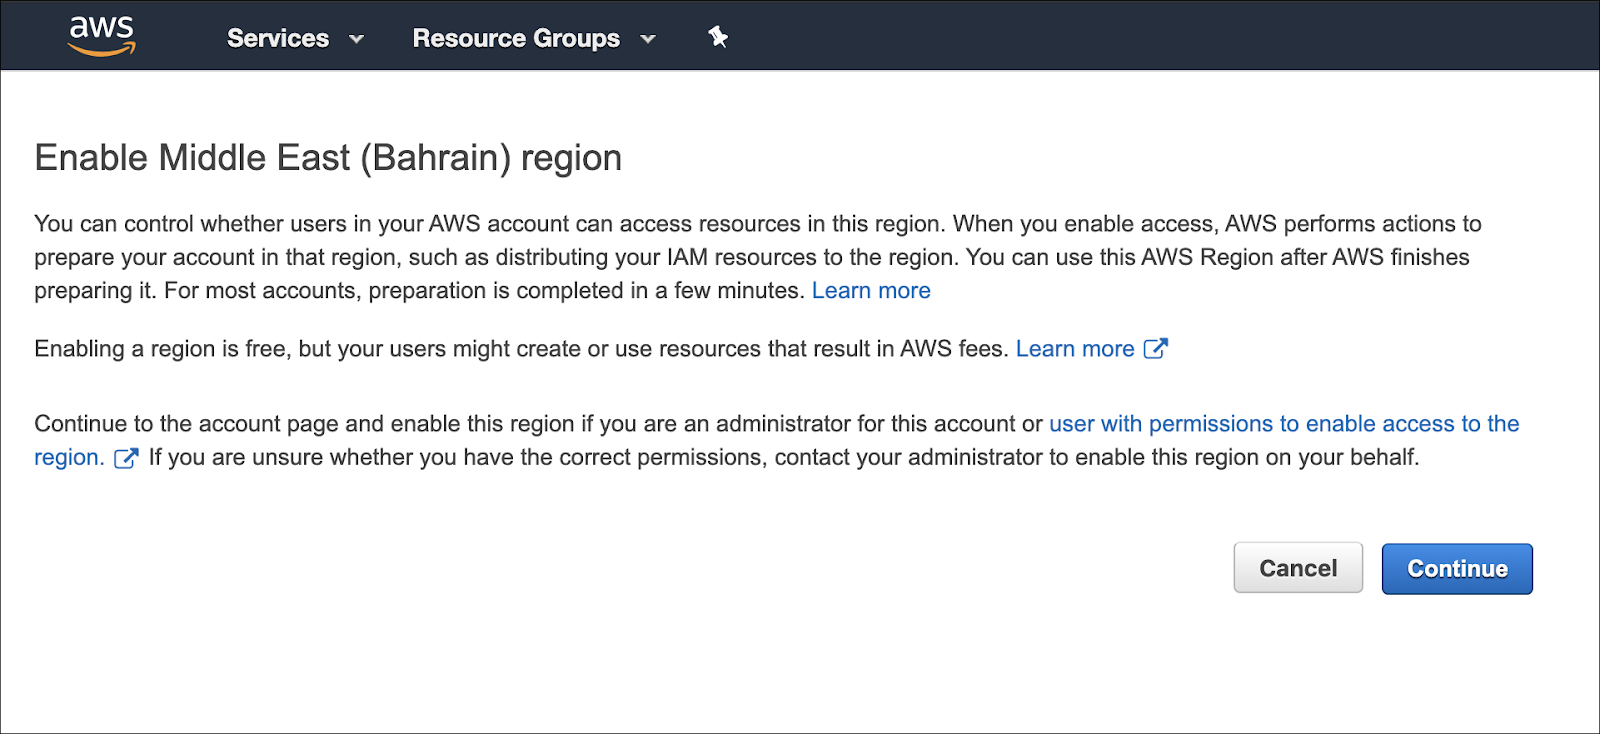
Task: Open Learn more link about region preparation
Action: (x=871, y=291)
